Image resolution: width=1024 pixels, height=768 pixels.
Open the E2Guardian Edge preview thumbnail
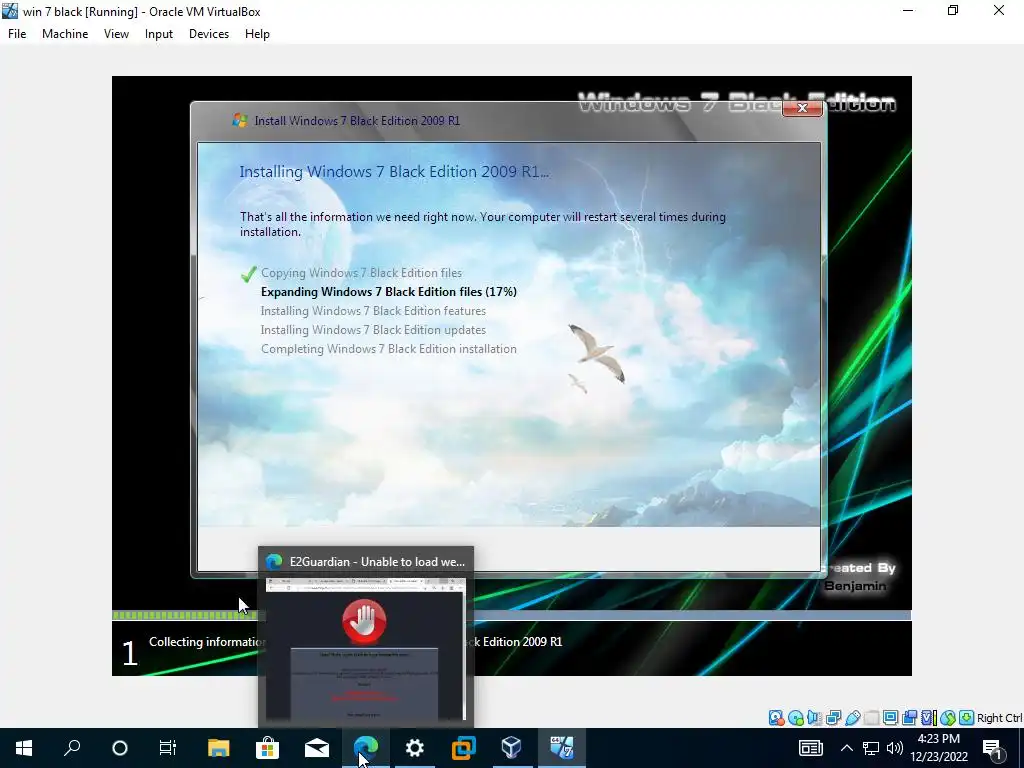pyautogui.click(x=366, y=649)
